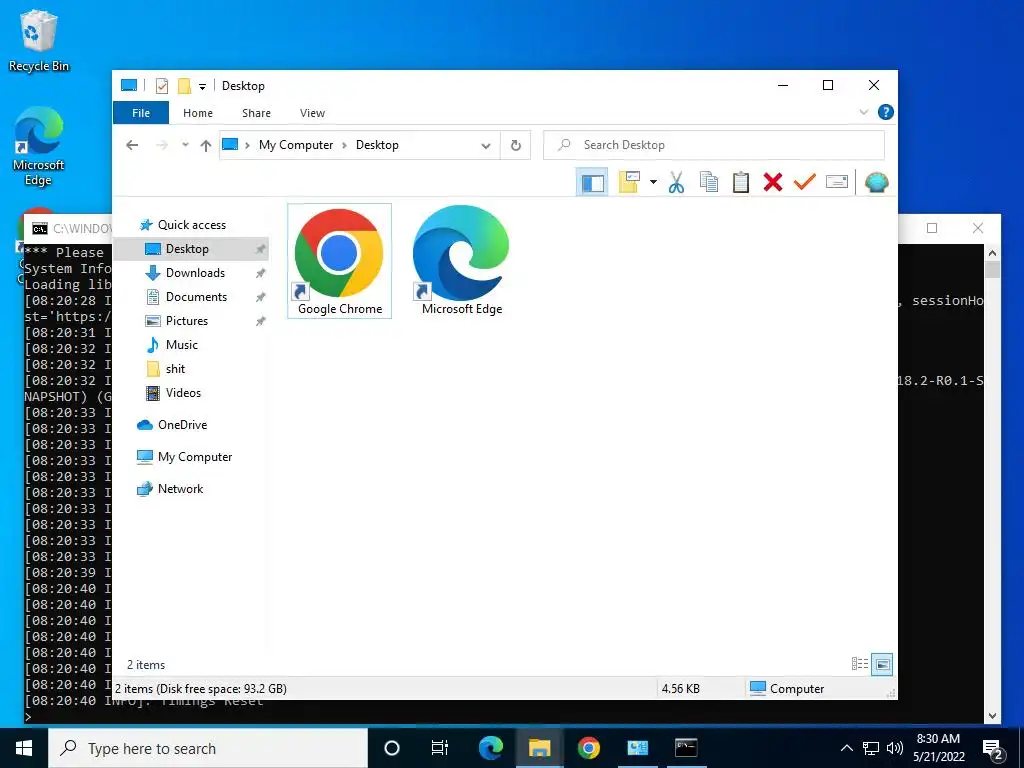Go up one folder level

click(x=206, y=145)
